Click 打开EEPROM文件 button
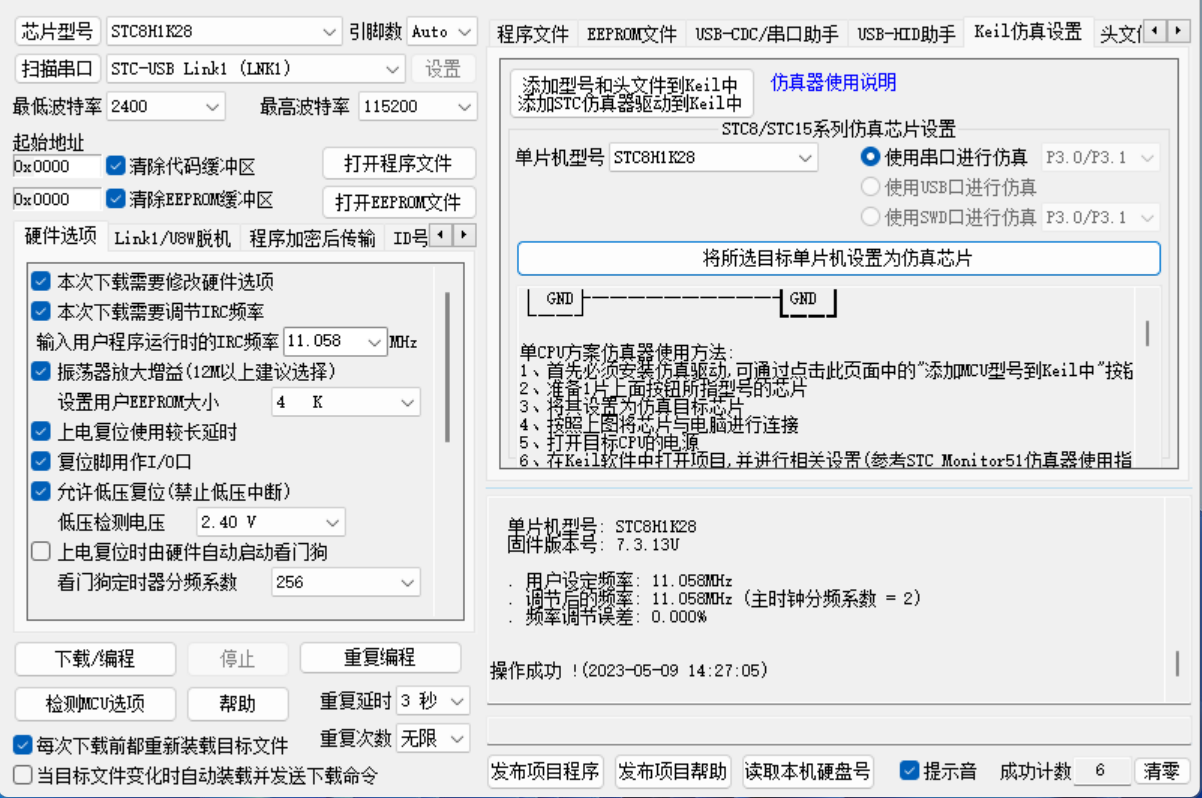 (x=398, y=203)
